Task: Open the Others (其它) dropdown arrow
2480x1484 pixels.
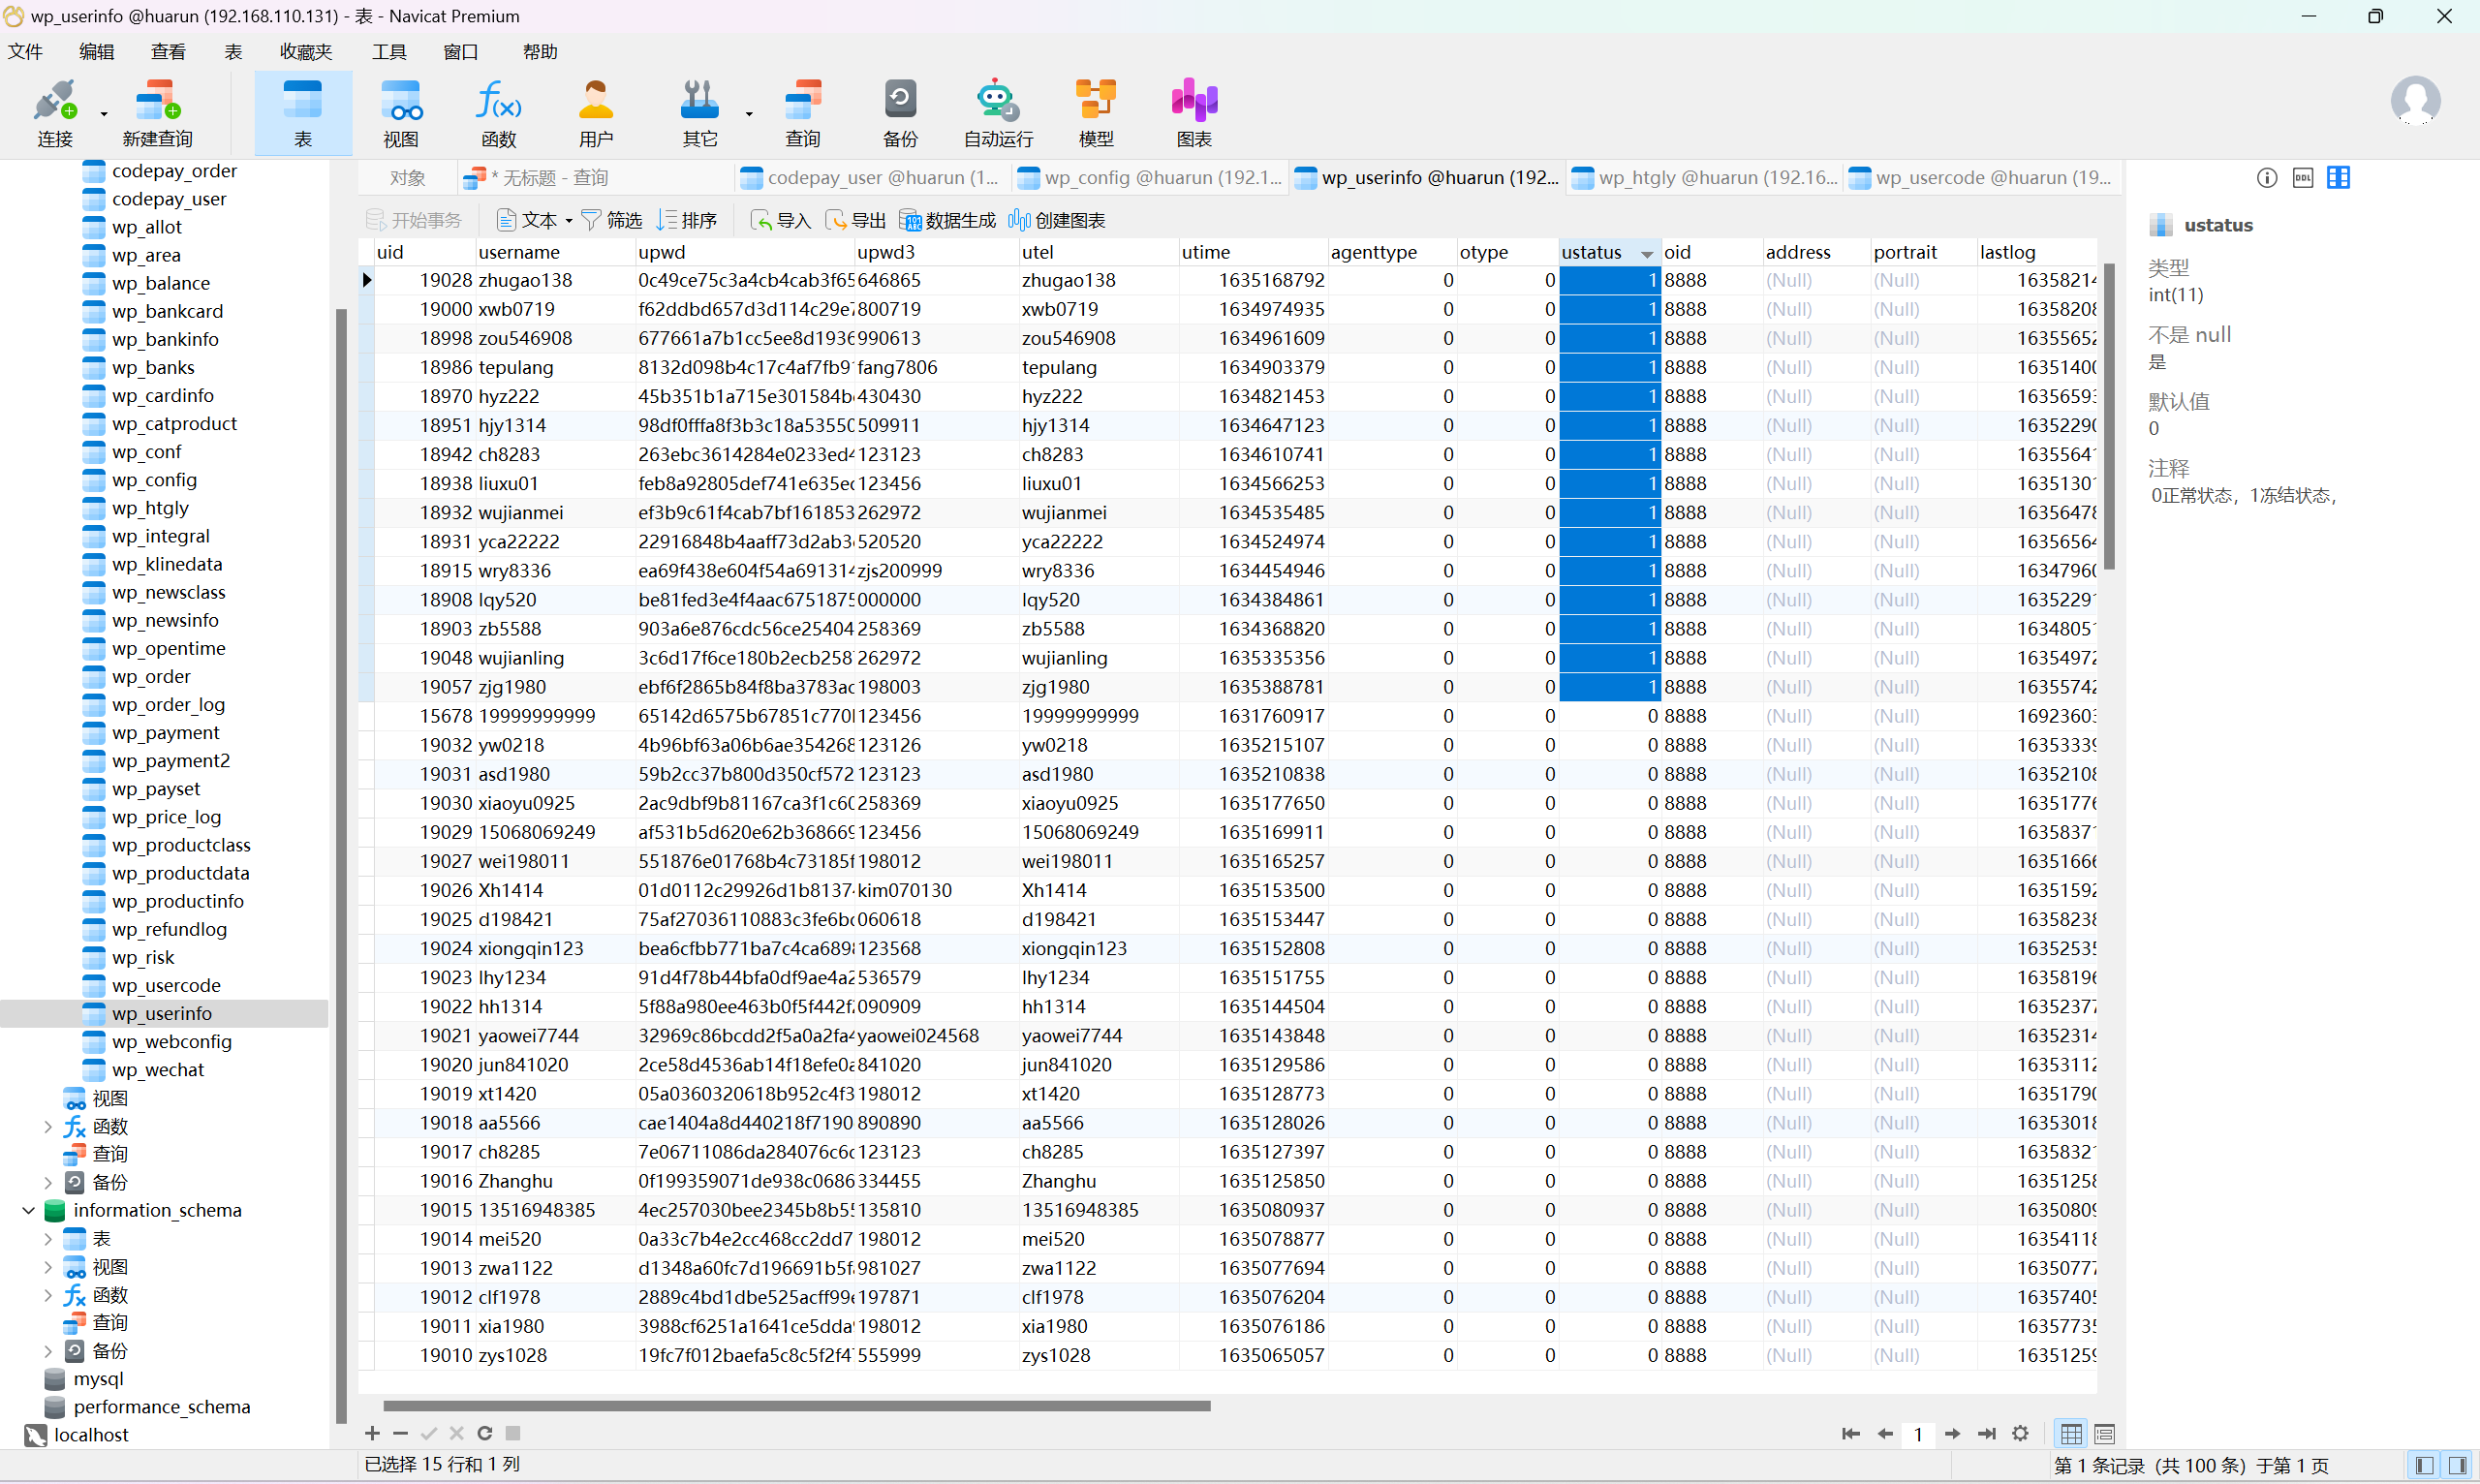Action: click(749, 114)
